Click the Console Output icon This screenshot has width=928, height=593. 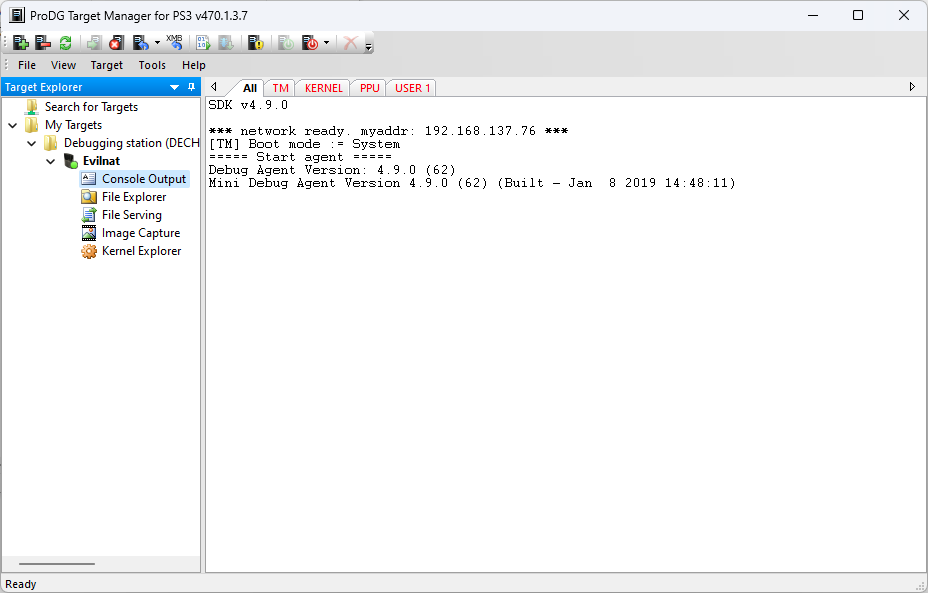click(89, 179)
